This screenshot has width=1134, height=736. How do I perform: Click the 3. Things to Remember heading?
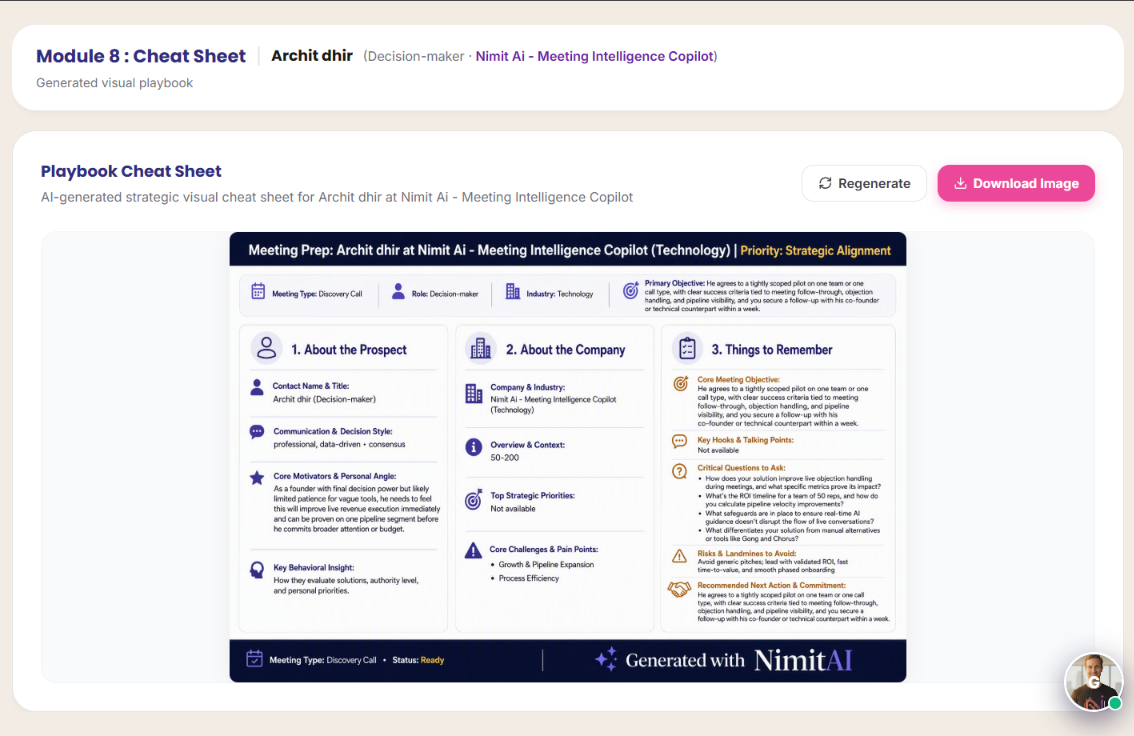[772, 350]
